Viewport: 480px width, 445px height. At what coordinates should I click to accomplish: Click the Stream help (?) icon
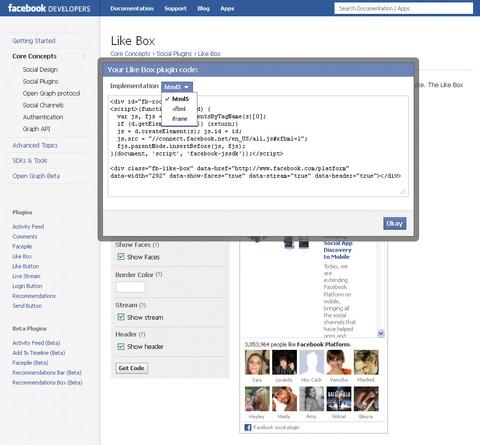click(x=143, y=305)
